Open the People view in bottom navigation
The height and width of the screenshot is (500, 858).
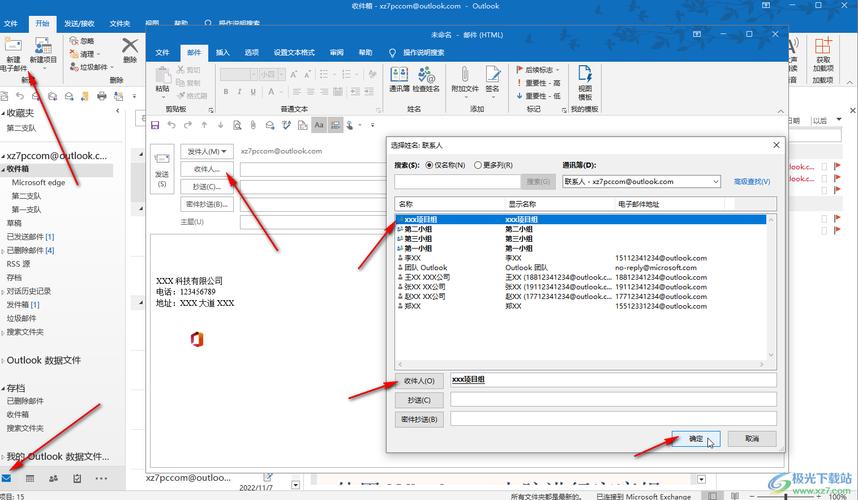pyautogui.click(x=54, y=479)
